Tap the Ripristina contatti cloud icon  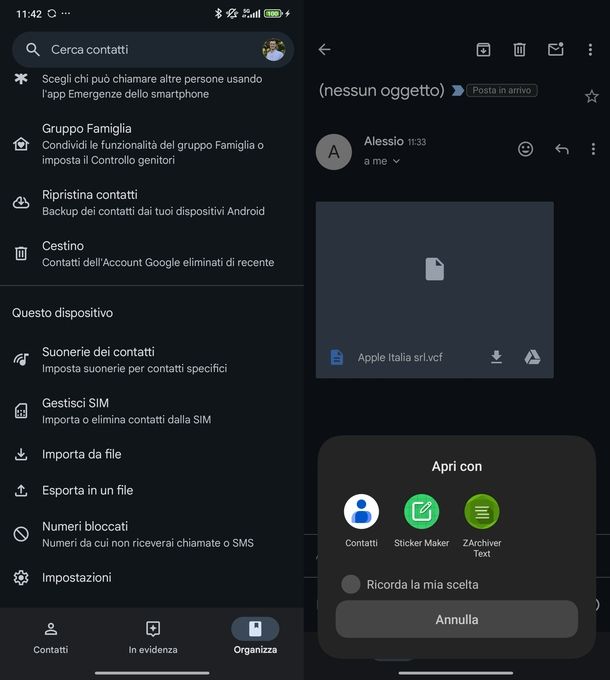coord(21,203)
